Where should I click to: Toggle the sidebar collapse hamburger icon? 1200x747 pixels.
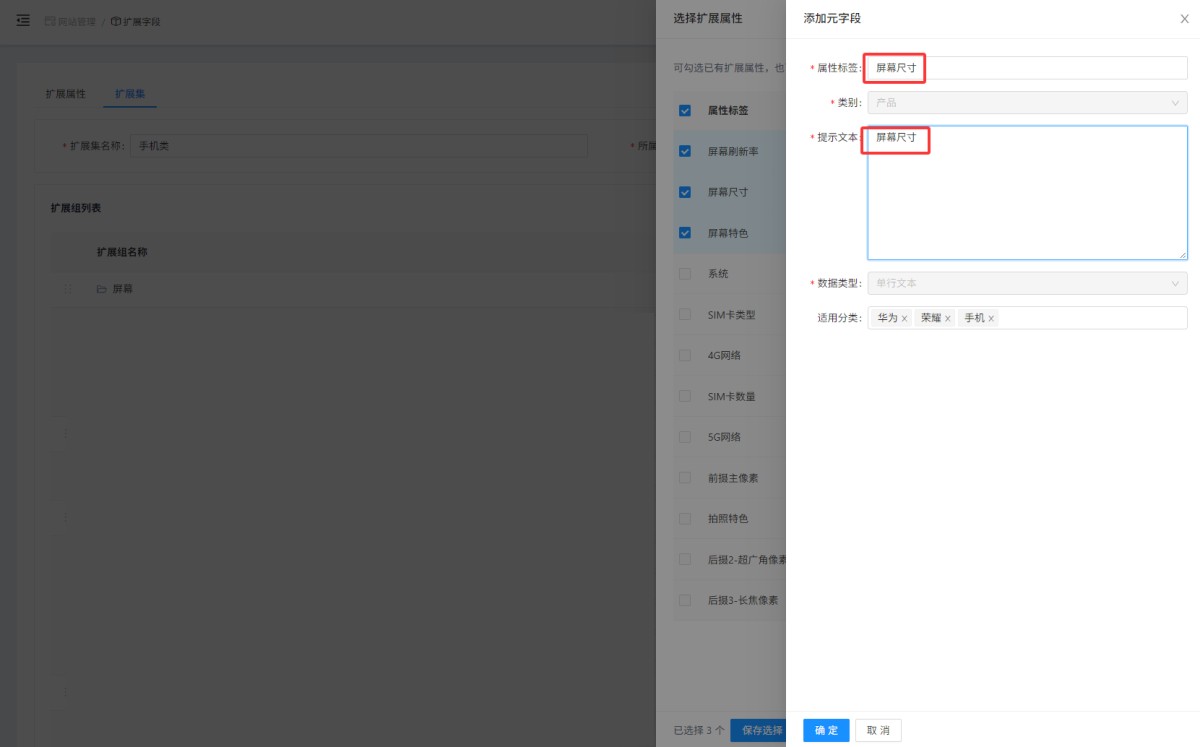click(23, 20)
